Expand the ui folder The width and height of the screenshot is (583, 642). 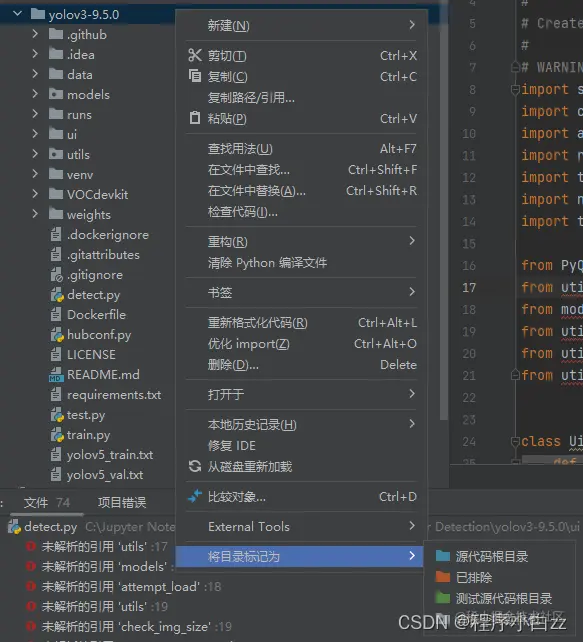point(35,134)
